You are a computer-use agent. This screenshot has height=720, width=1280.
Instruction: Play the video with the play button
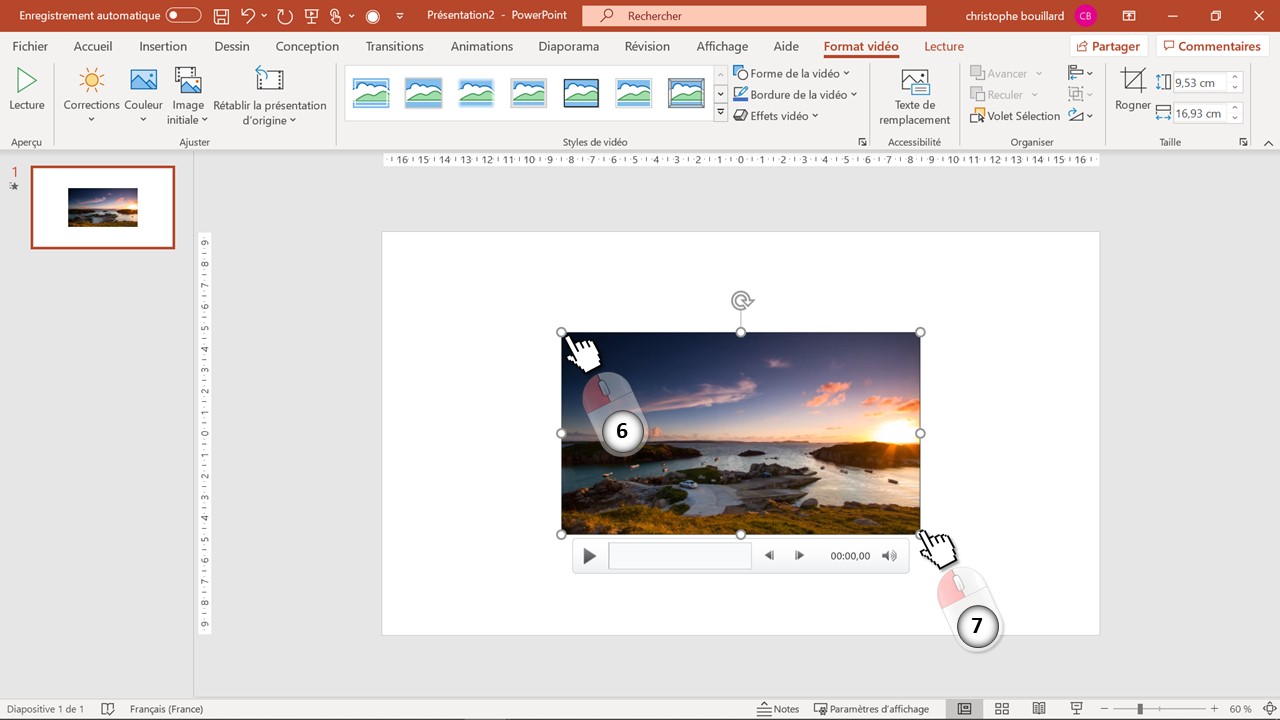[589, 556]
